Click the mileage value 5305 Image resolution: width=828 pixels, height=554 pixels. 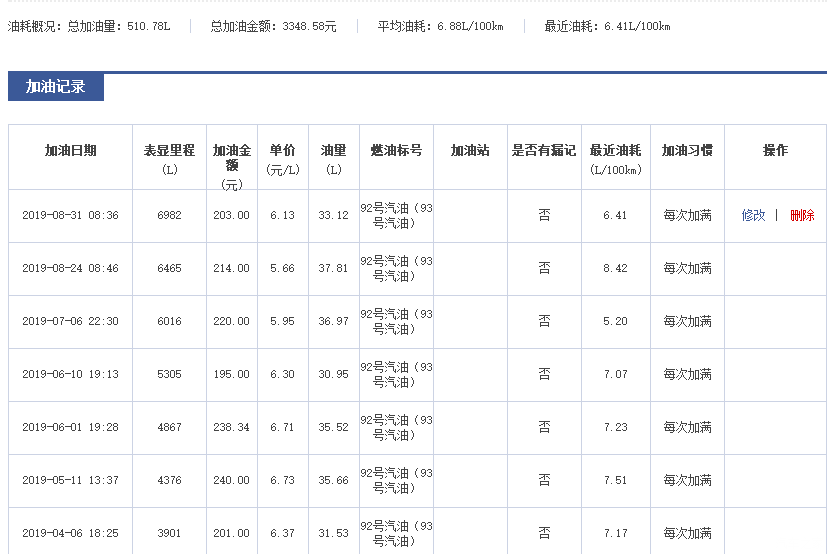169,374
